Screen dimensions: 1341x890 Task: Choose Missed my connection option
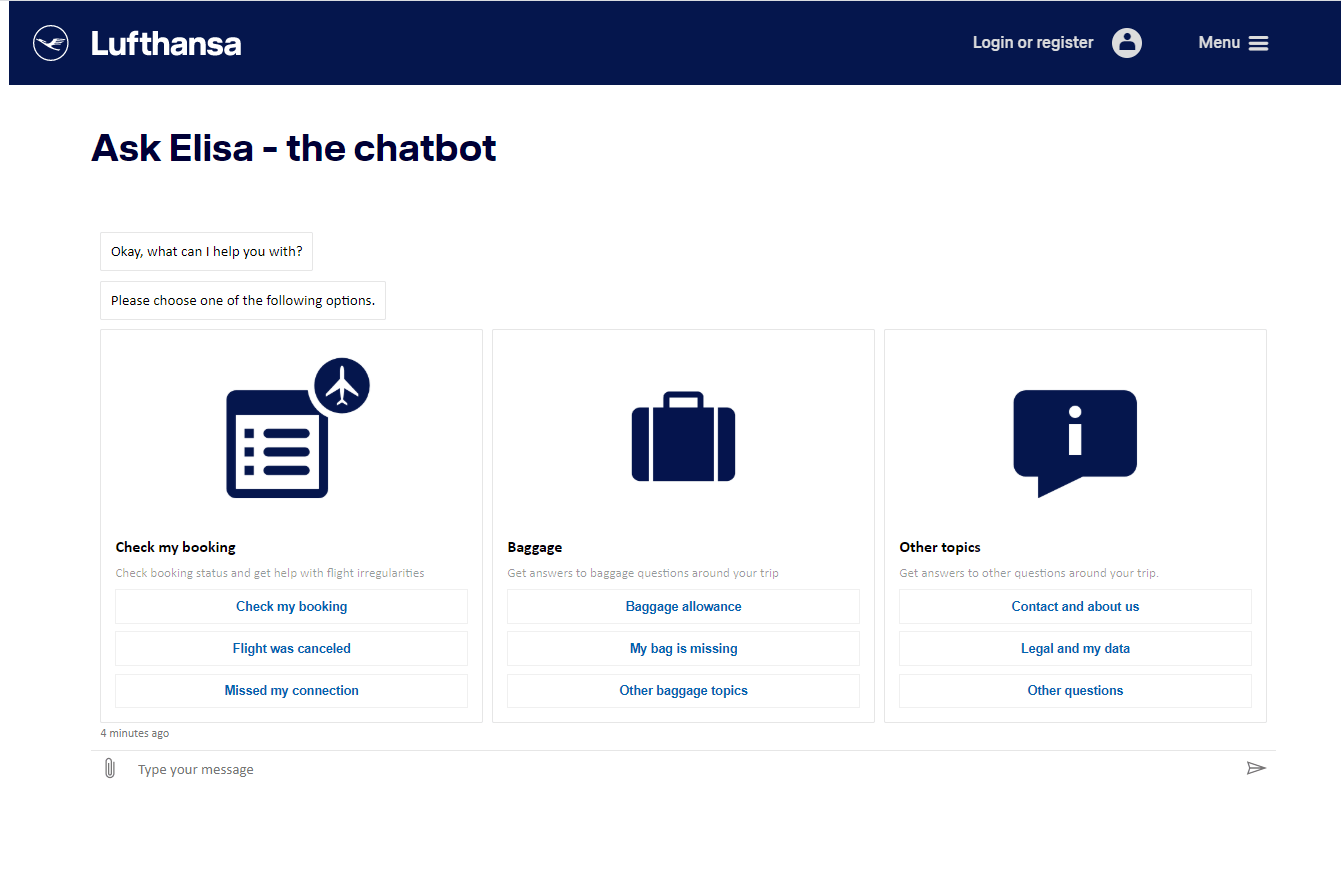292,690
